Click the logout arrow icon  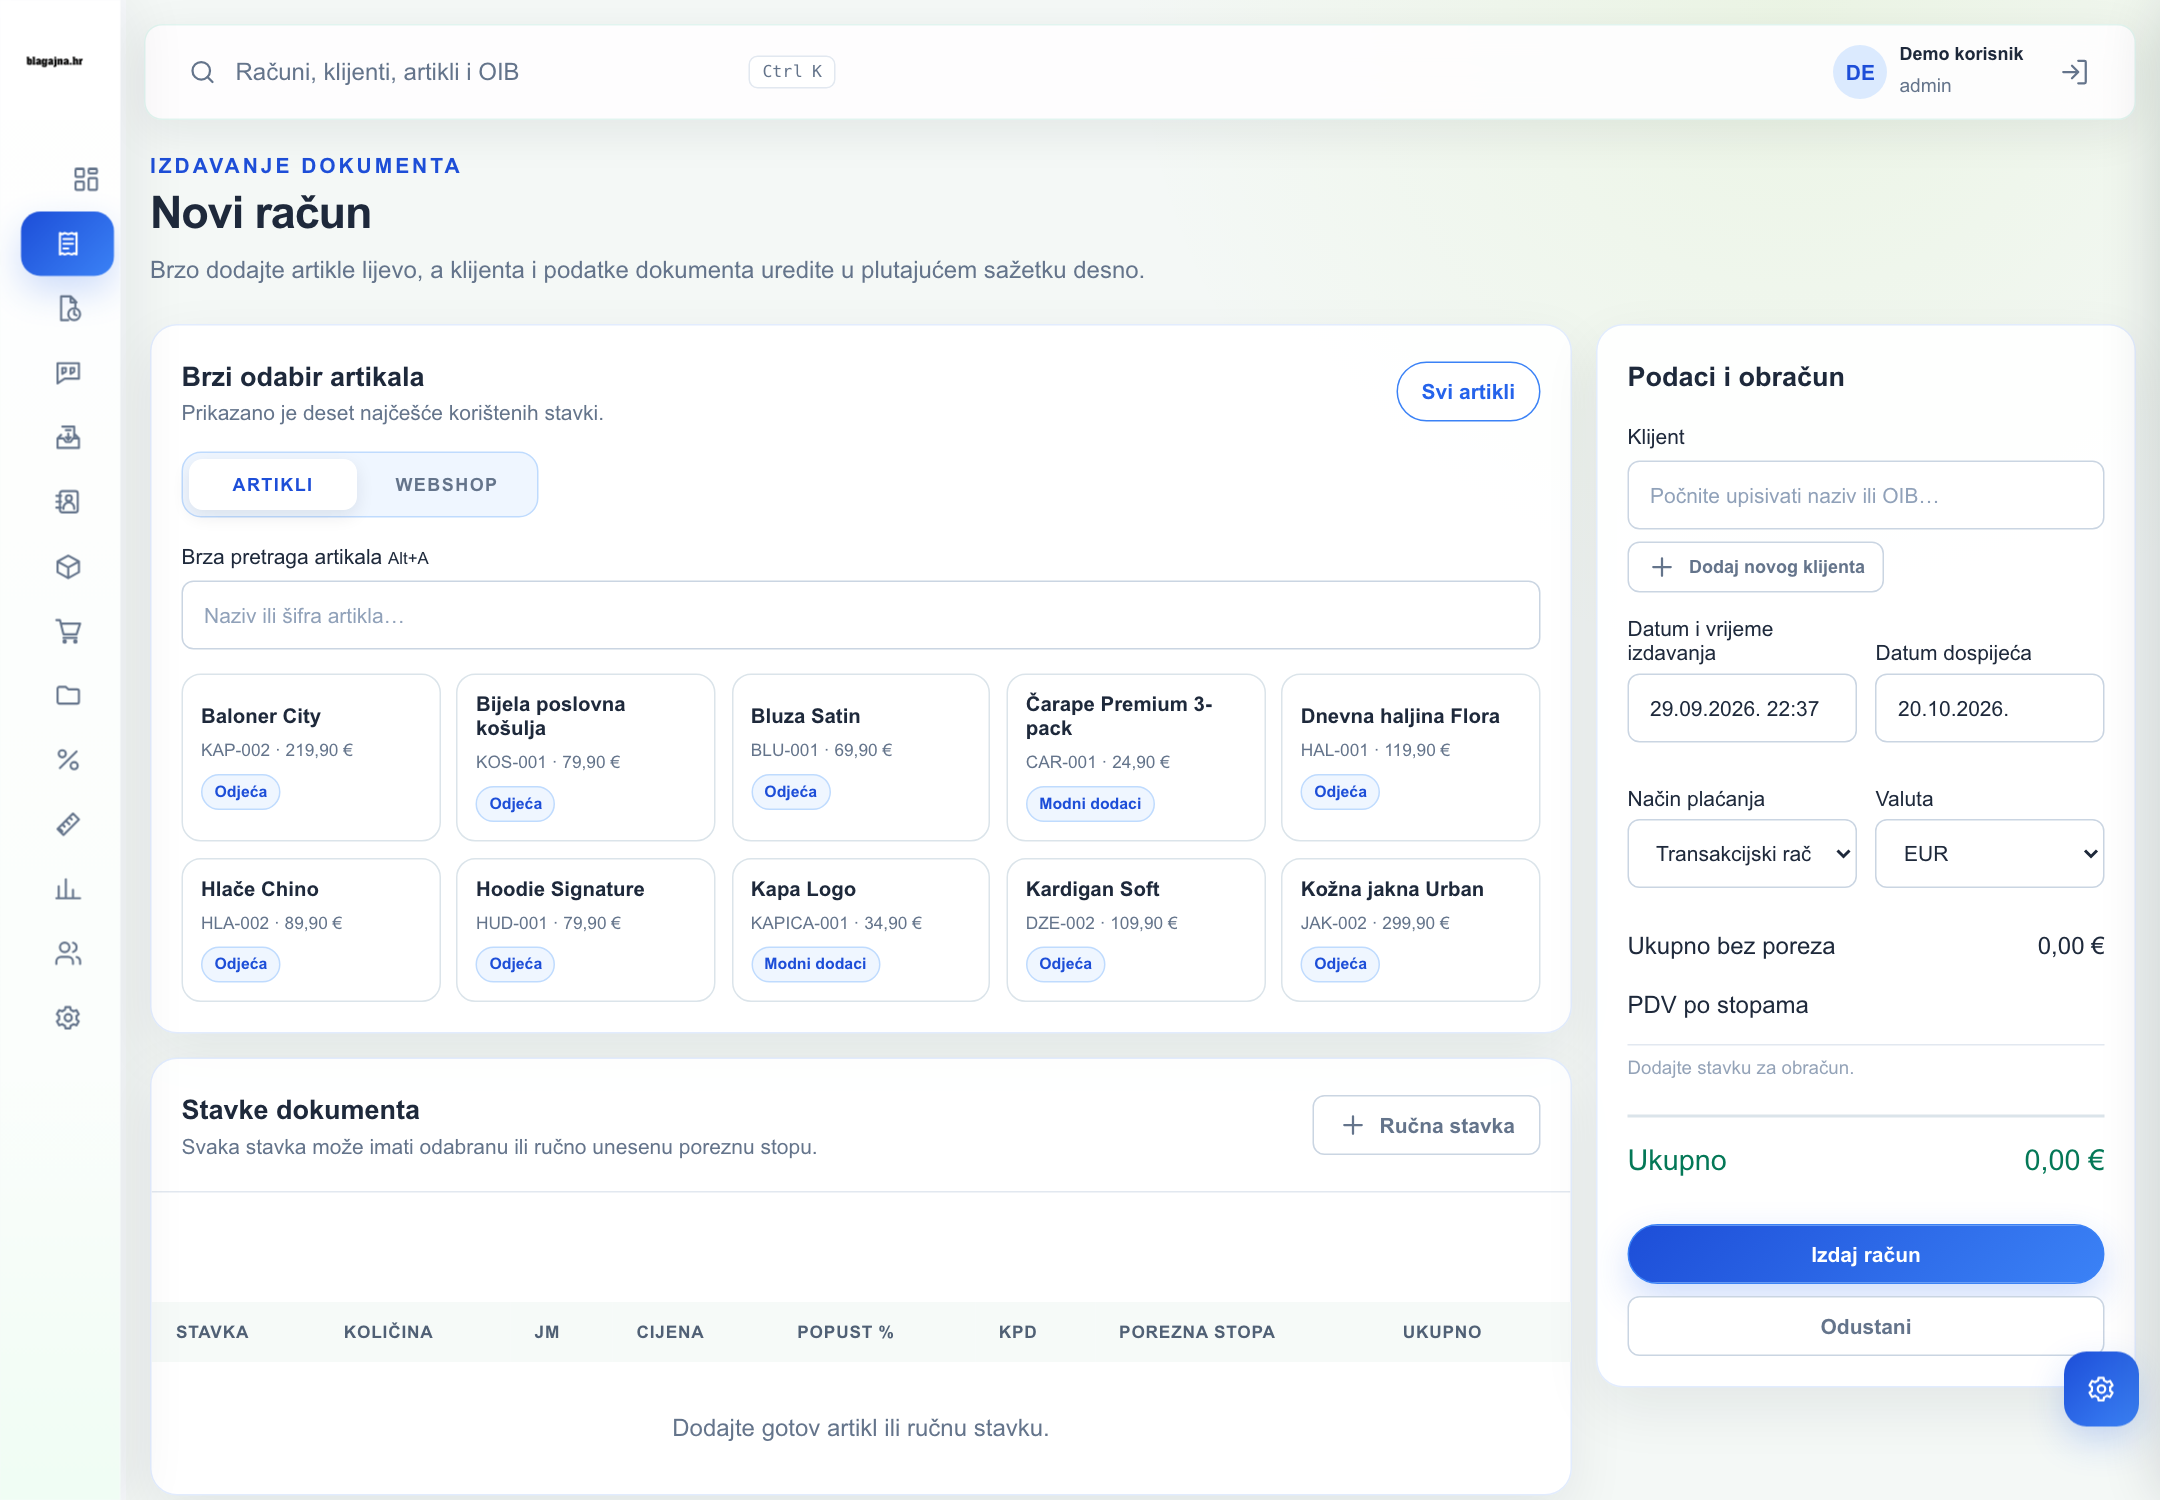click(x=2075, y=72)
